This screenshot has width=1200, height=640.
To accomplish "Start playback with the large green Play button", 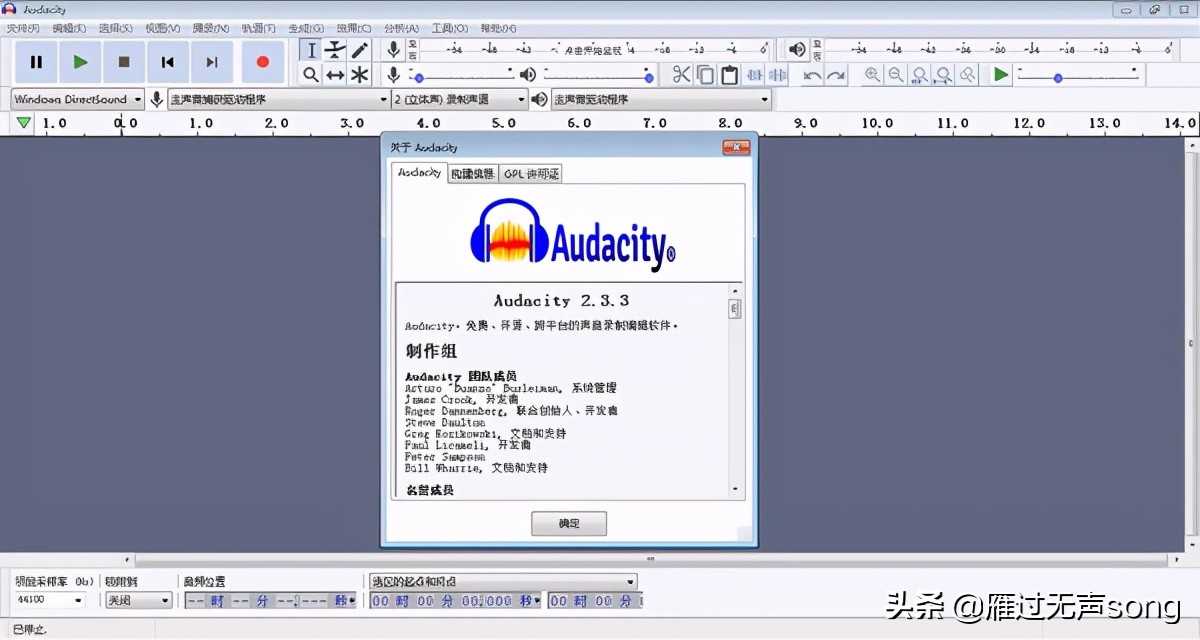I will (x=80, y=62).
